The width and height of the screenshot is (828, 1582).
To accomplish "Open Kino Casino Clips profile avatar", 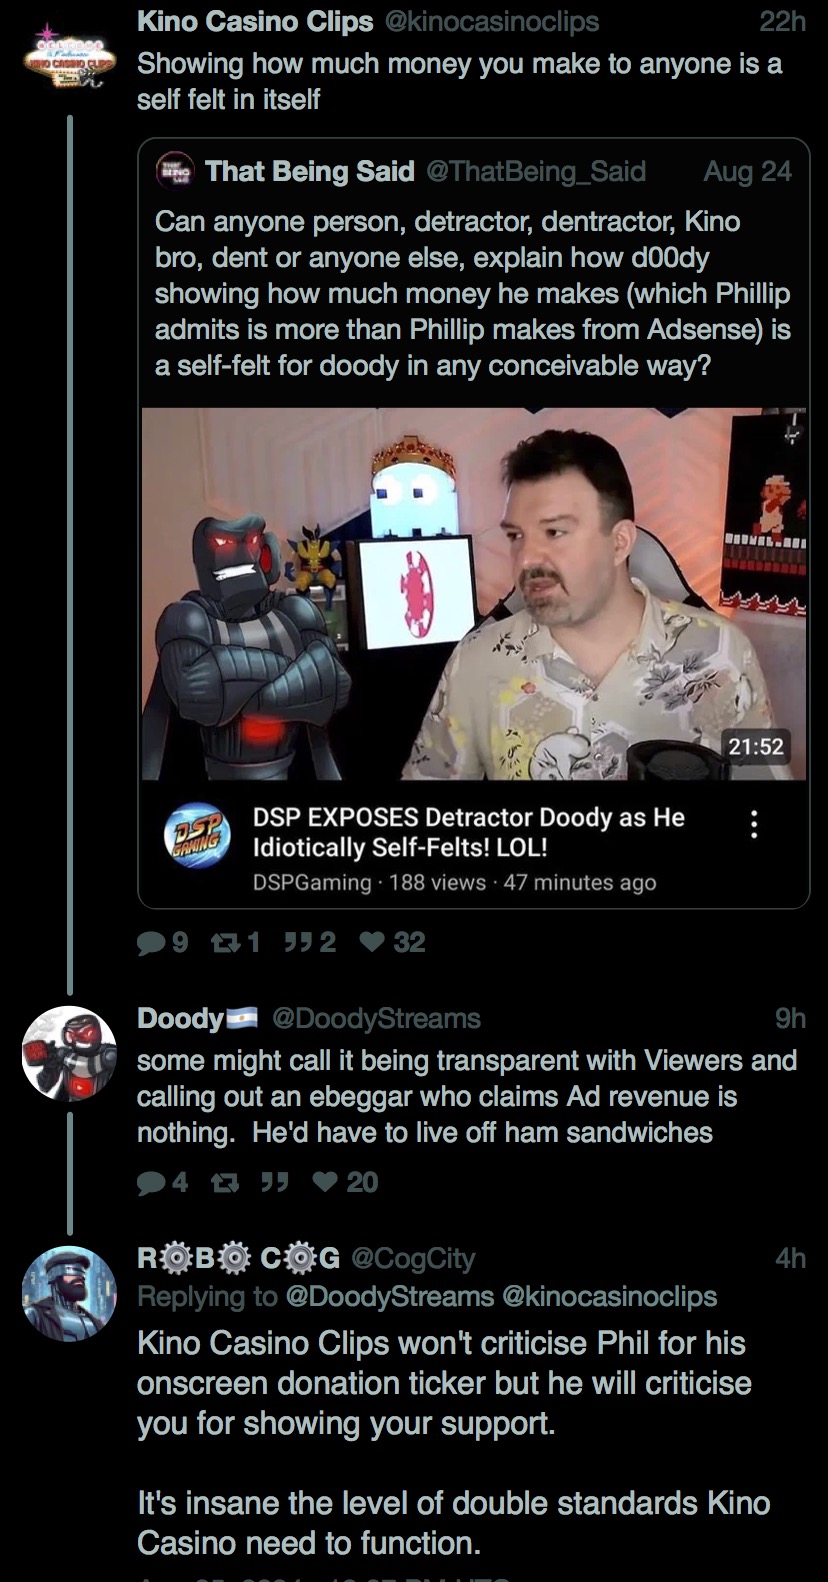I will (x=69, y=57).
